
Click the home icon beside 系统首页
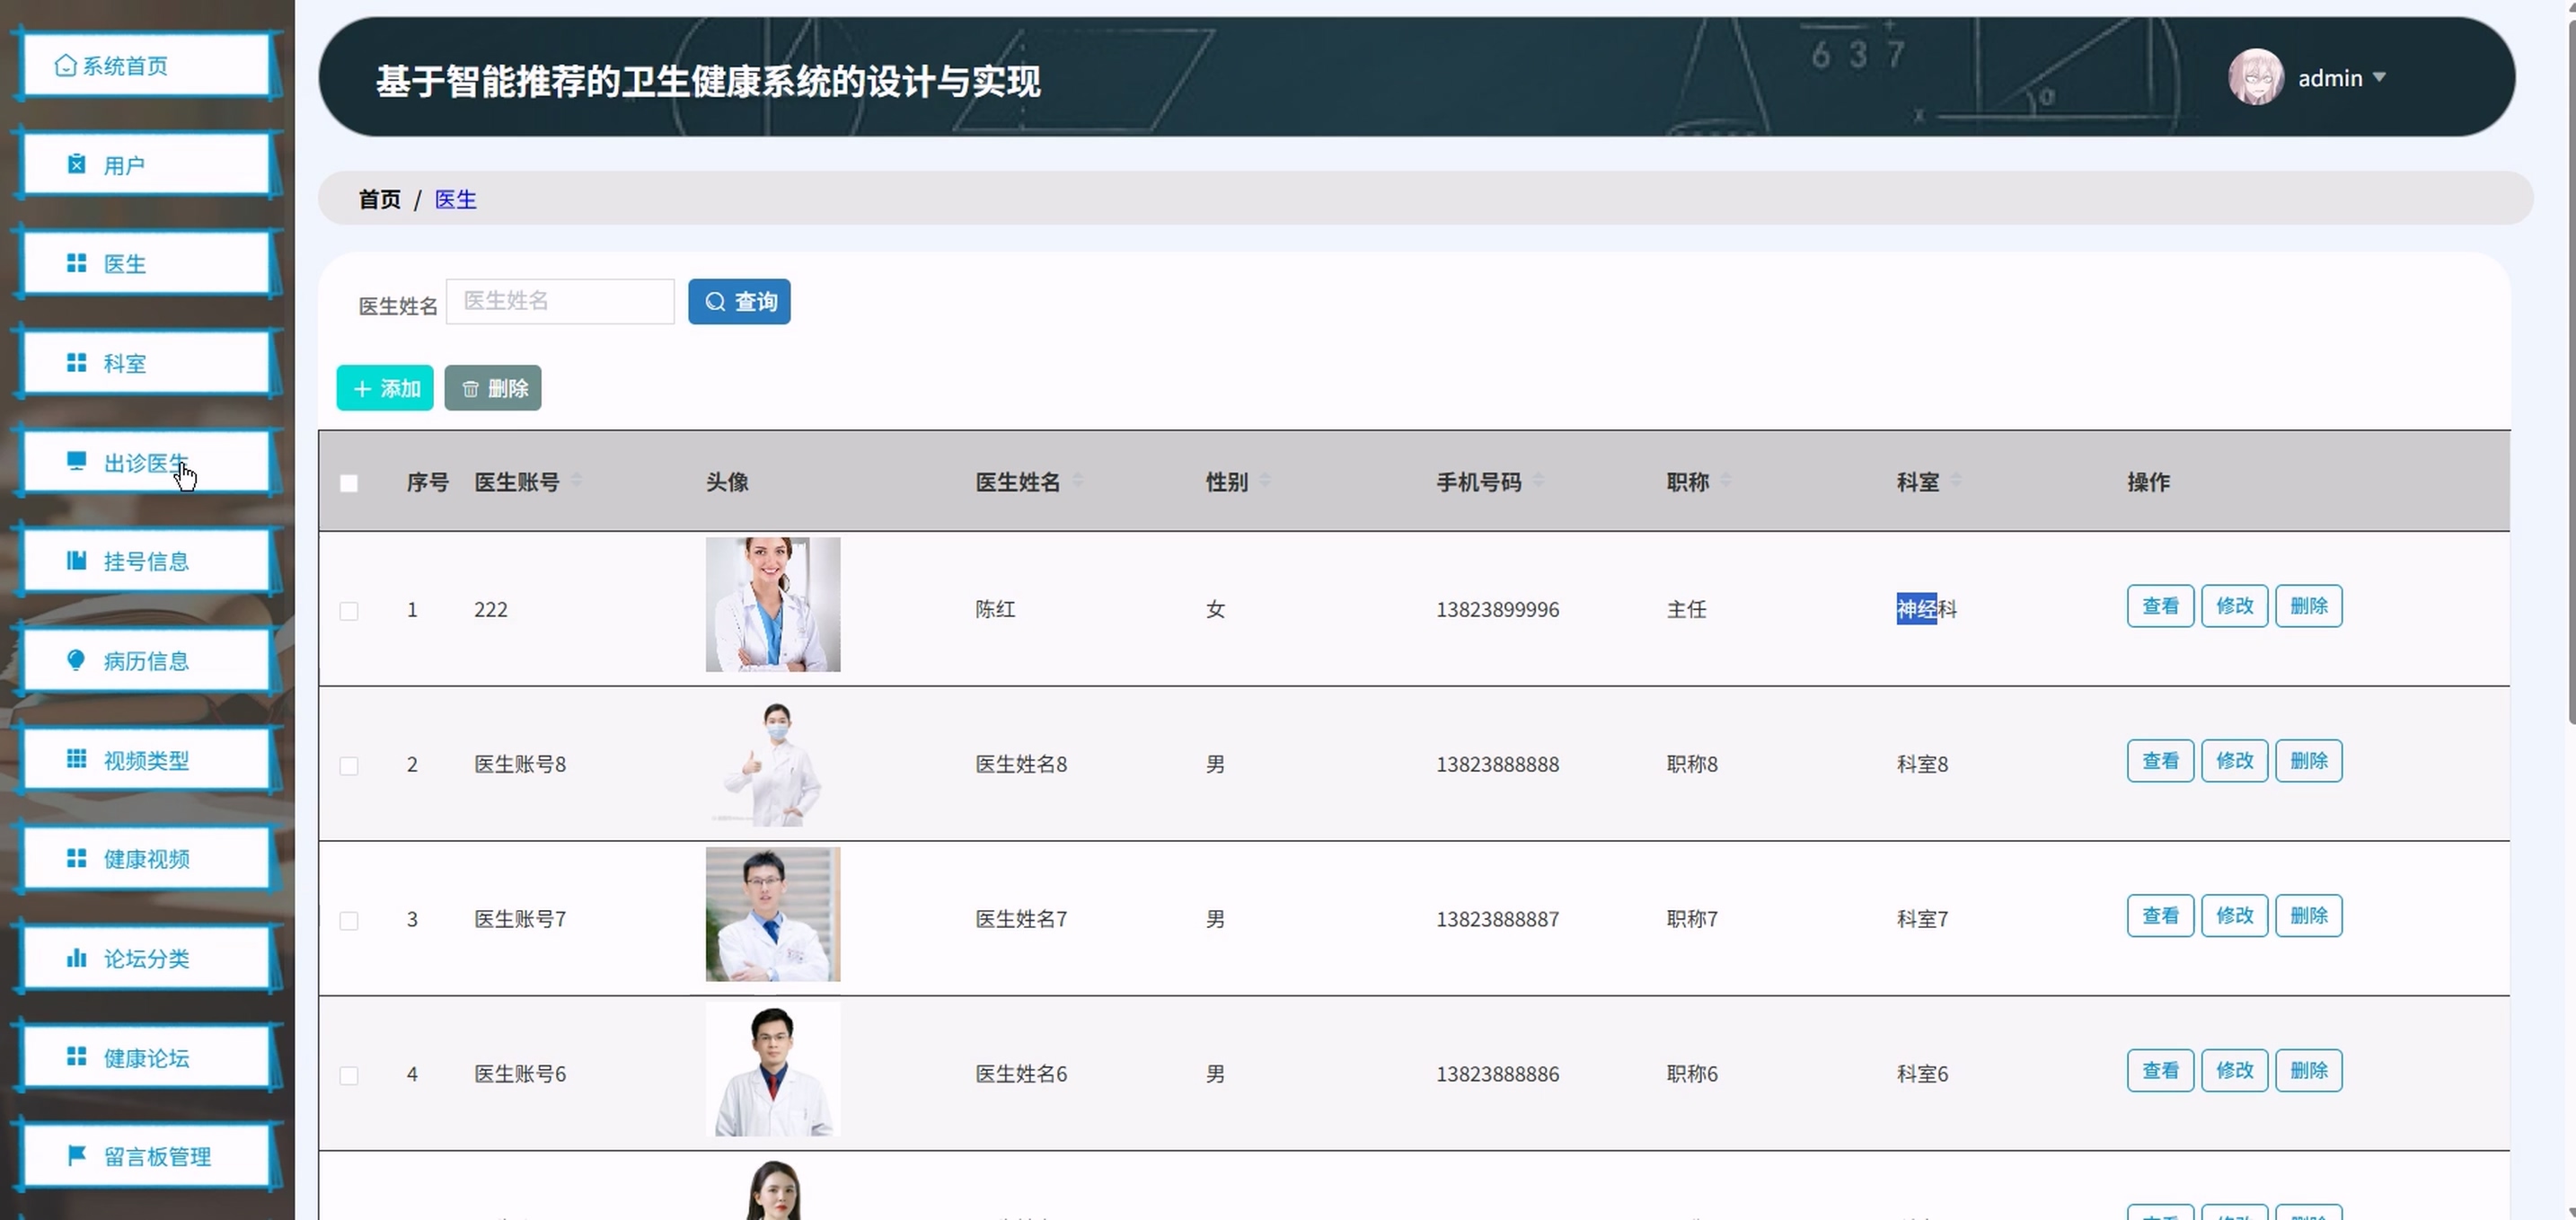(65, 66)
